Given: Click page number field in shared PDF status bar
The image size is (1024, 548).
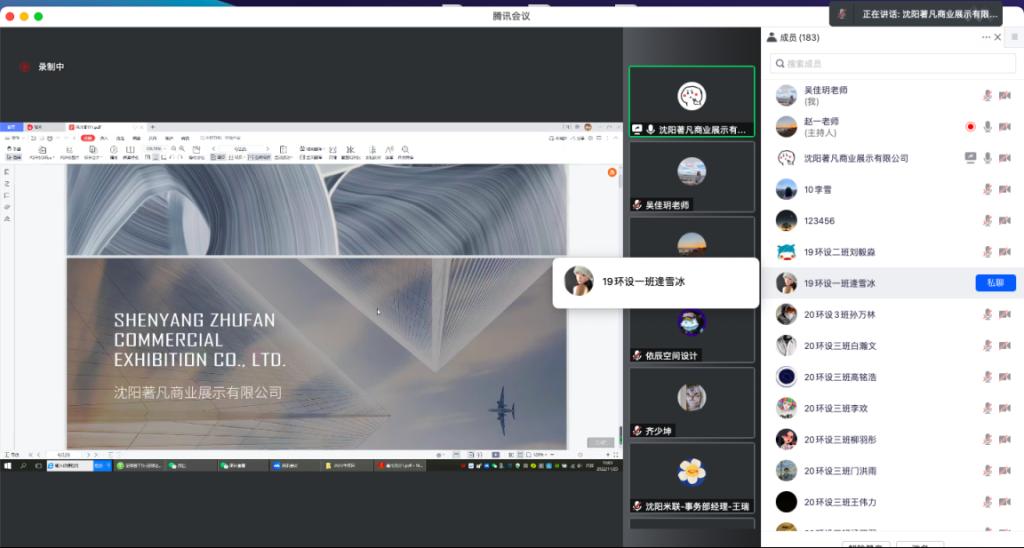Looking at the screenshot, I should [64, 454].
